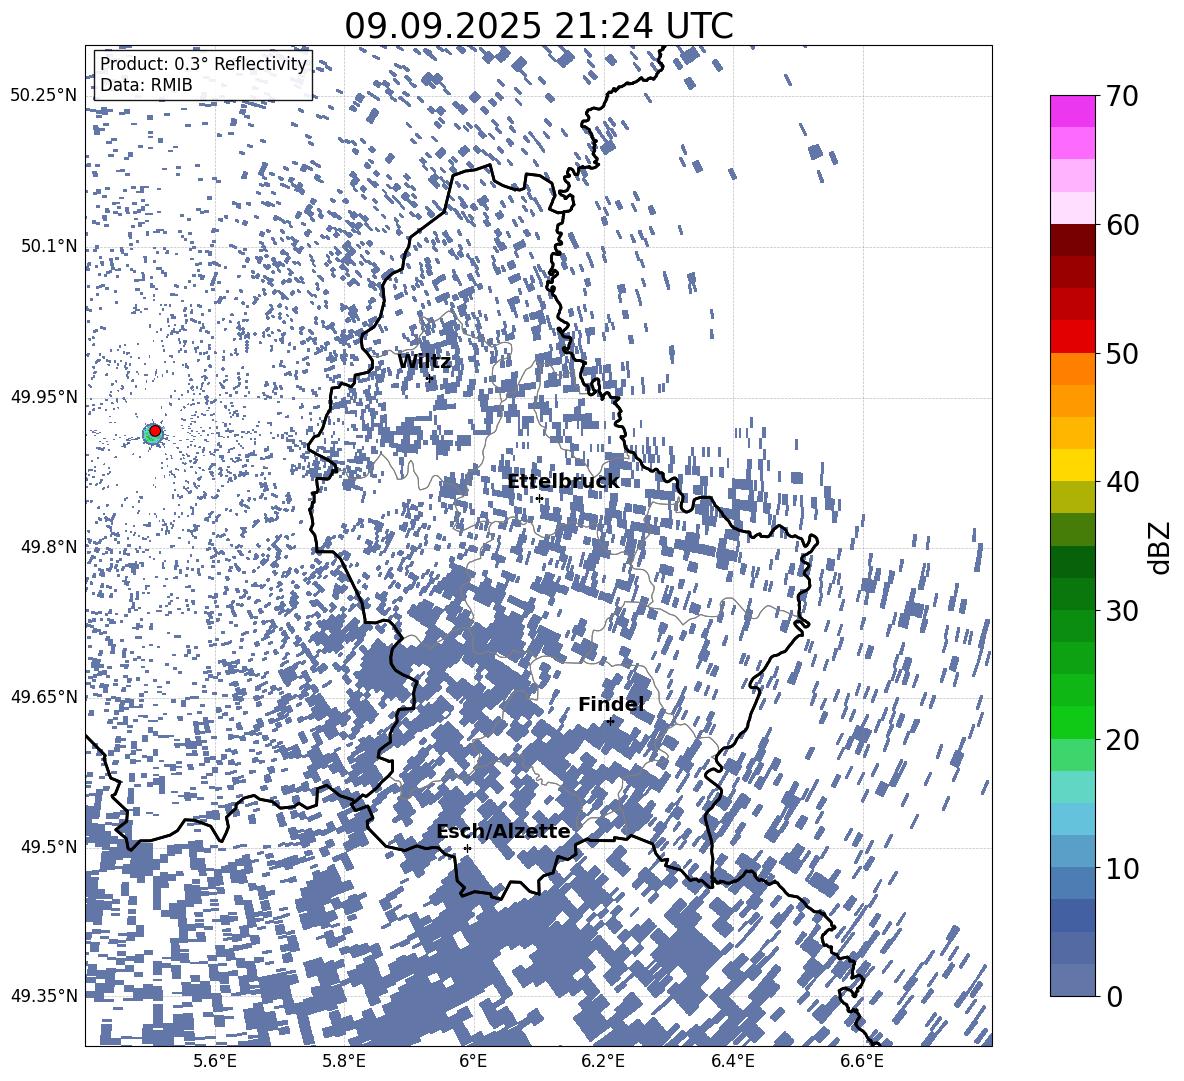Image resolution: width=1184 pixels, height=1081 pixels.
Task: Click the colorbar tick value 40
Action: point(1122,482)
